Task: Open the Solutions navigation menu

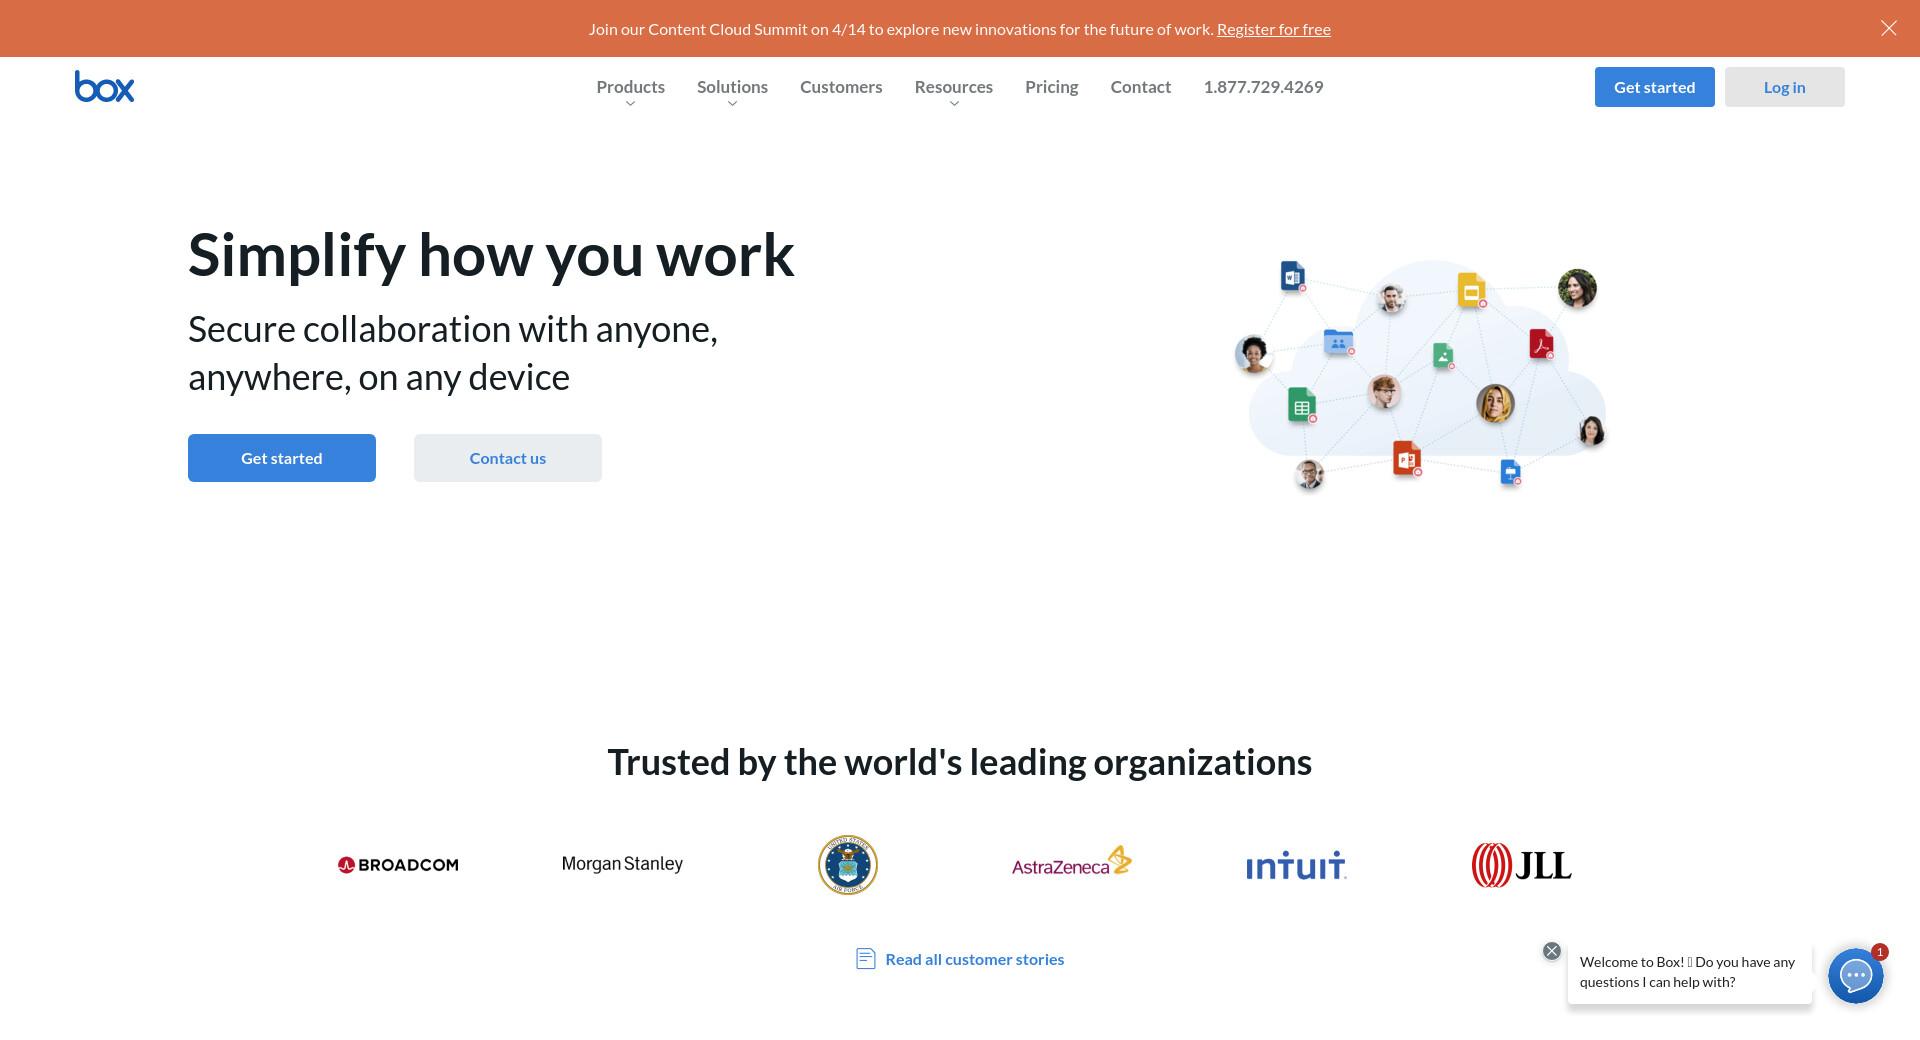Action: 732,87
